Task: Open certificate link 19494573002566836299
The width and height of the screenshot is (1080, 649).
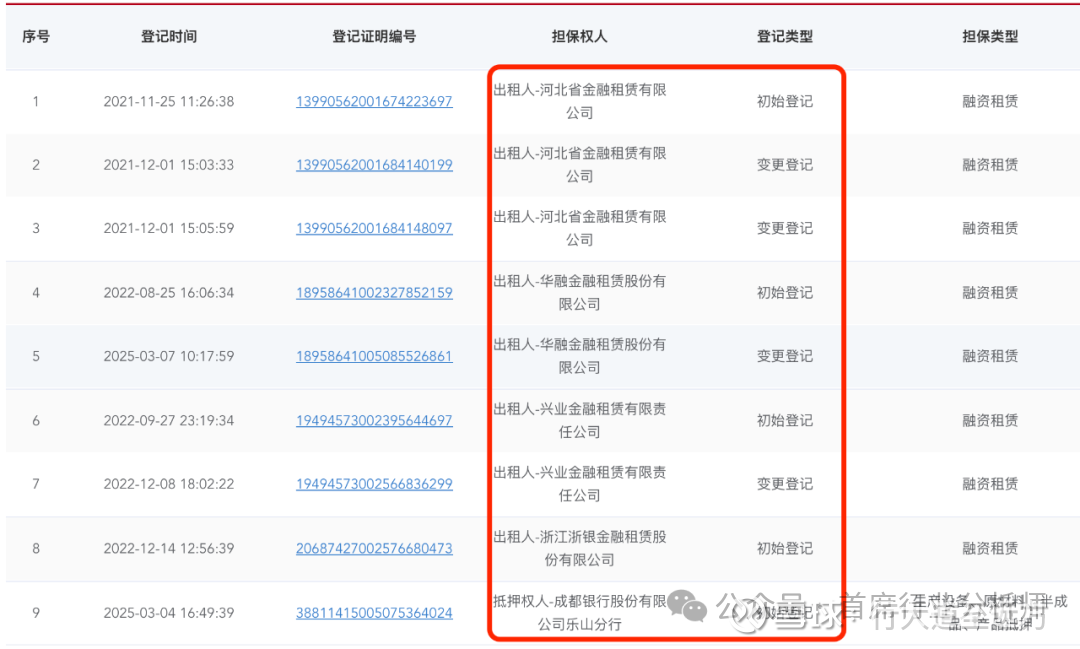Action: [x=374, y=484]
